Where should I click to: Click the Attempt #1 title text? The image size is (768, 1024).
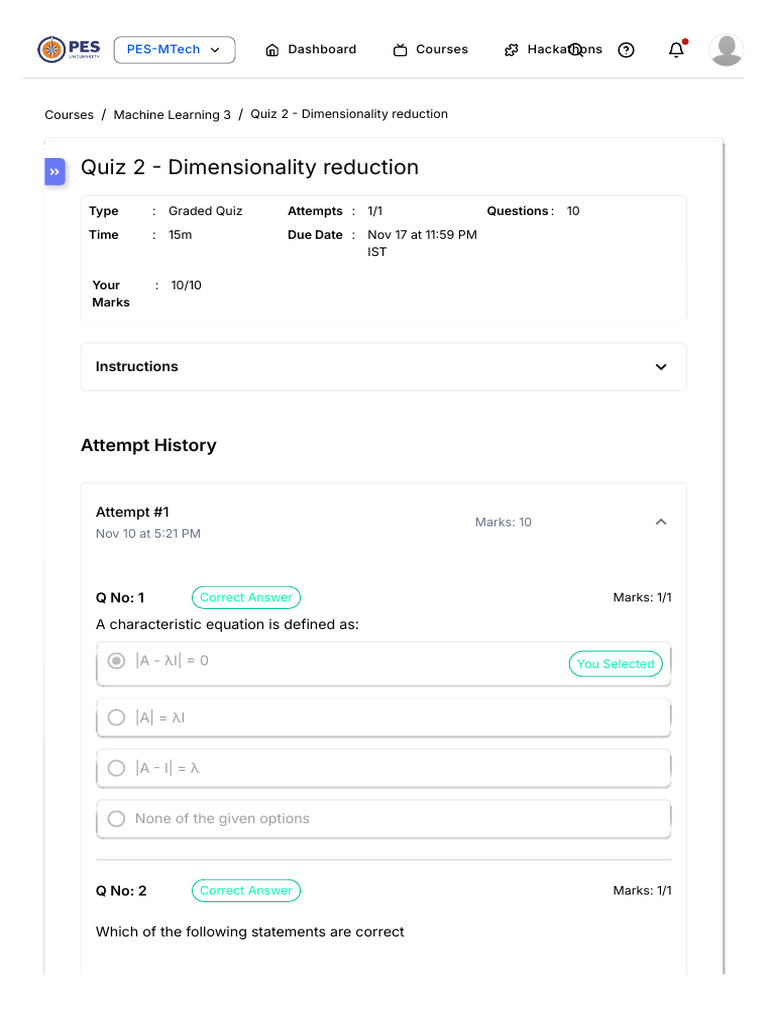point(133,512)
